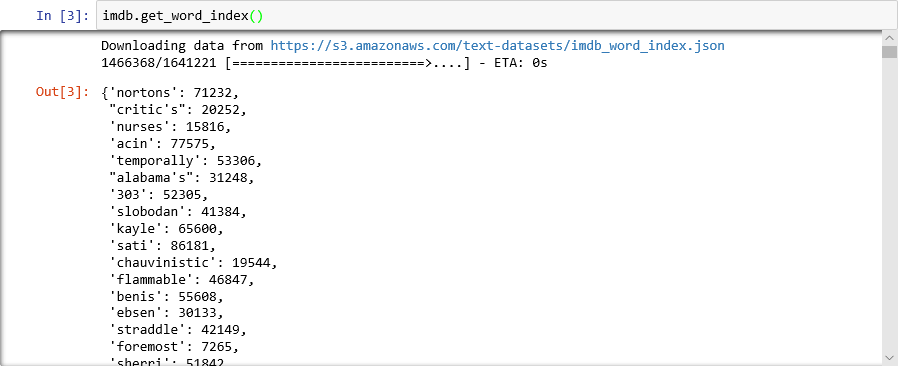This screenshot has width=898, height=368.
Task: Click the 'flammable': 46847 entry
Action: click(182, 280)
